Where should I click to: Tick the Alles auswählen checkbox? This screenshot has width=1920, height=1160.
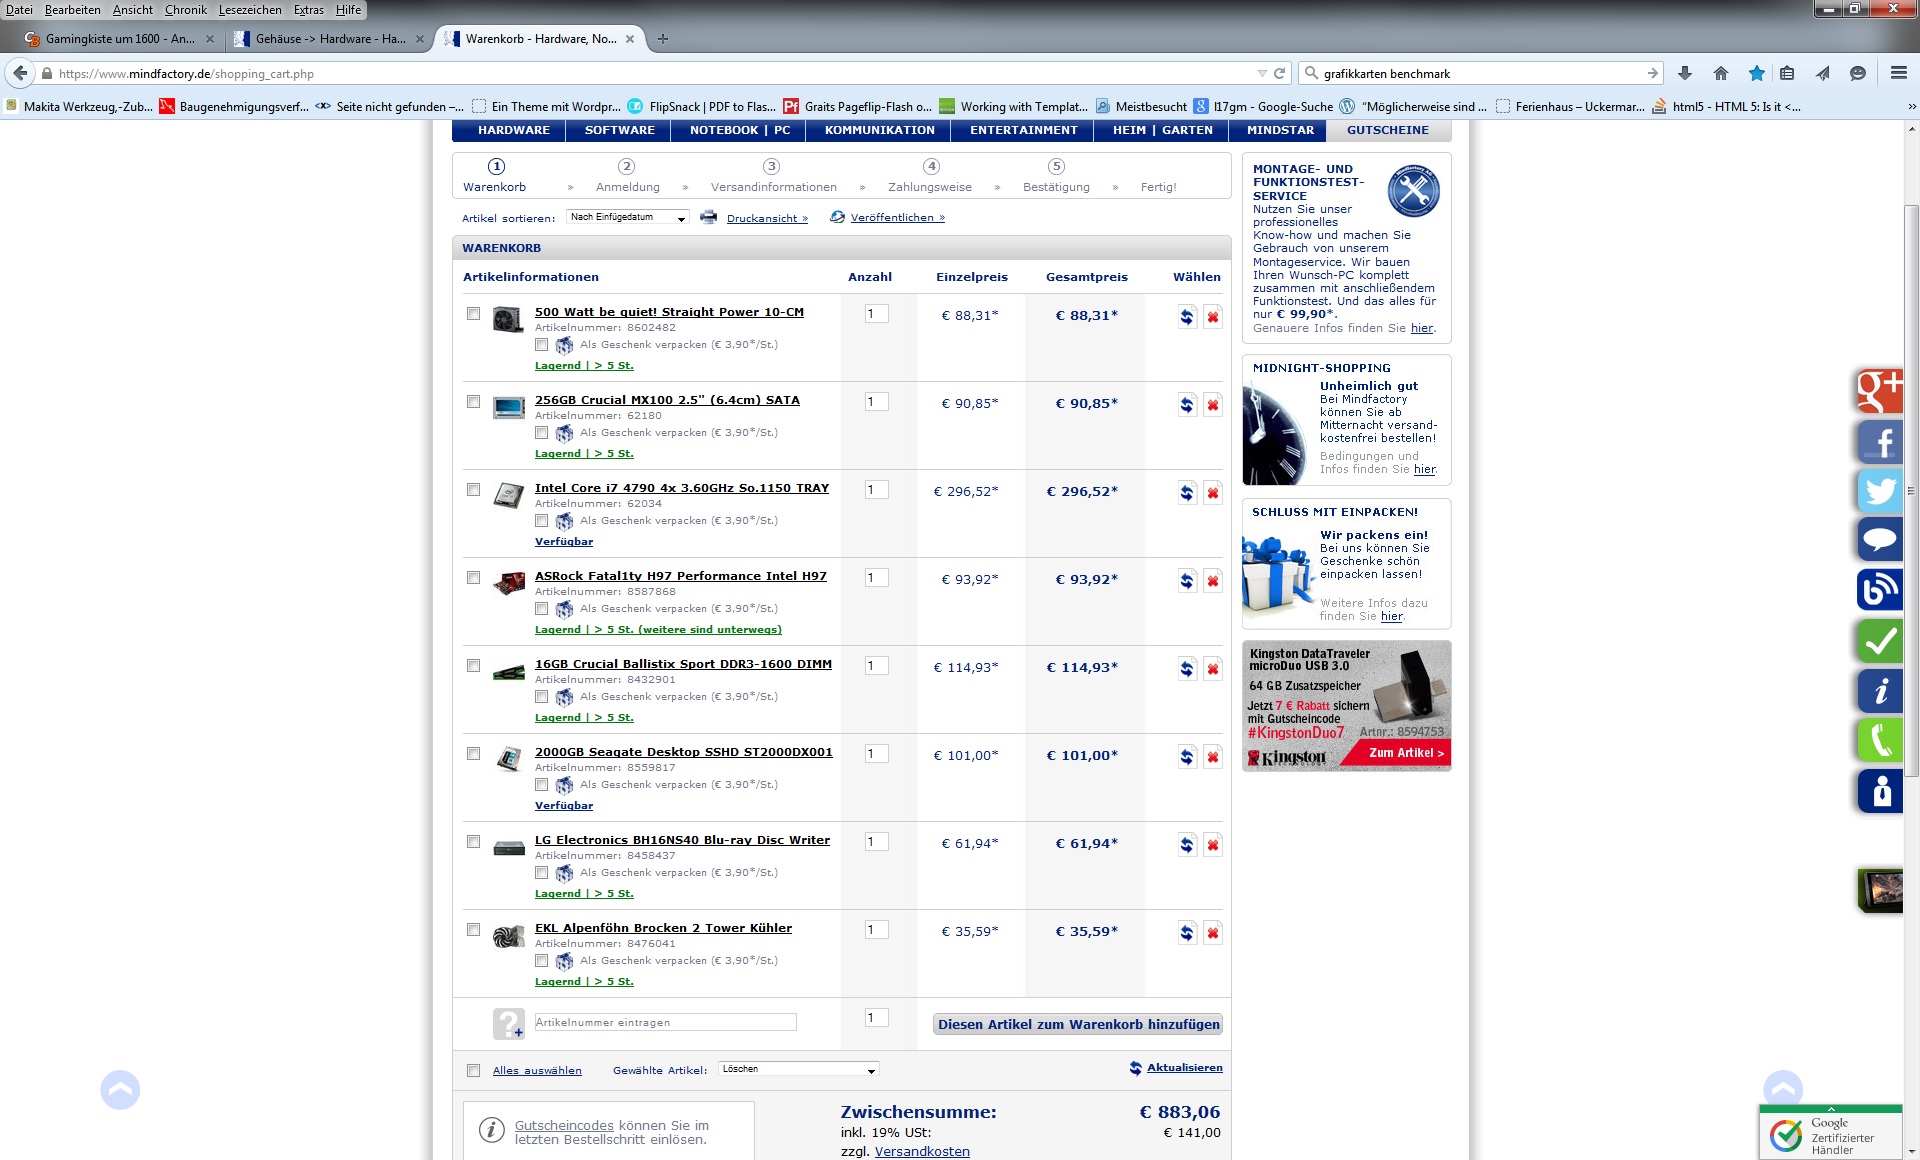[473, 1070]
